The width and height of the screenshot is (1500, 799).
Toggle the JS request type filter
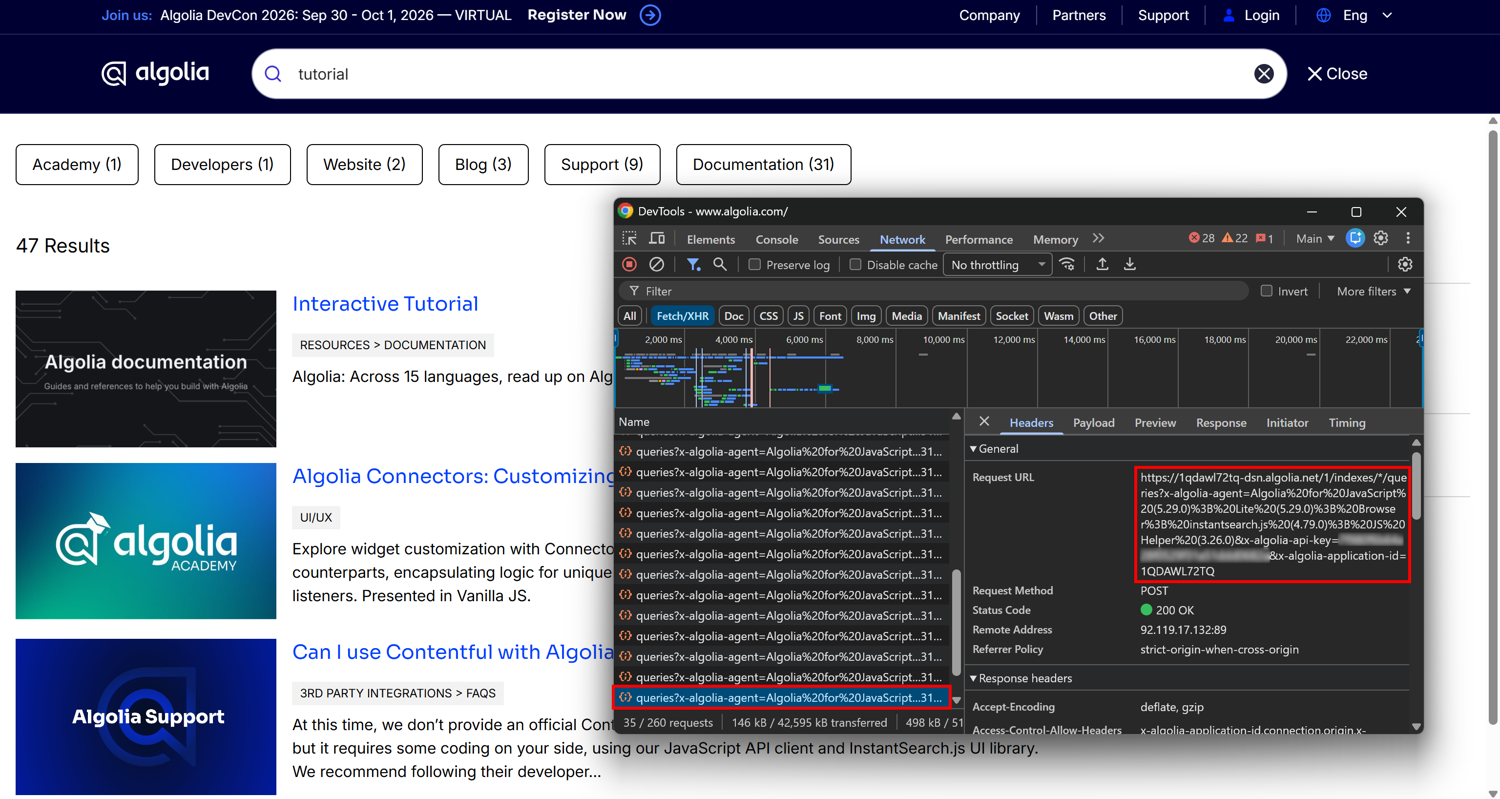coord(798,316)
